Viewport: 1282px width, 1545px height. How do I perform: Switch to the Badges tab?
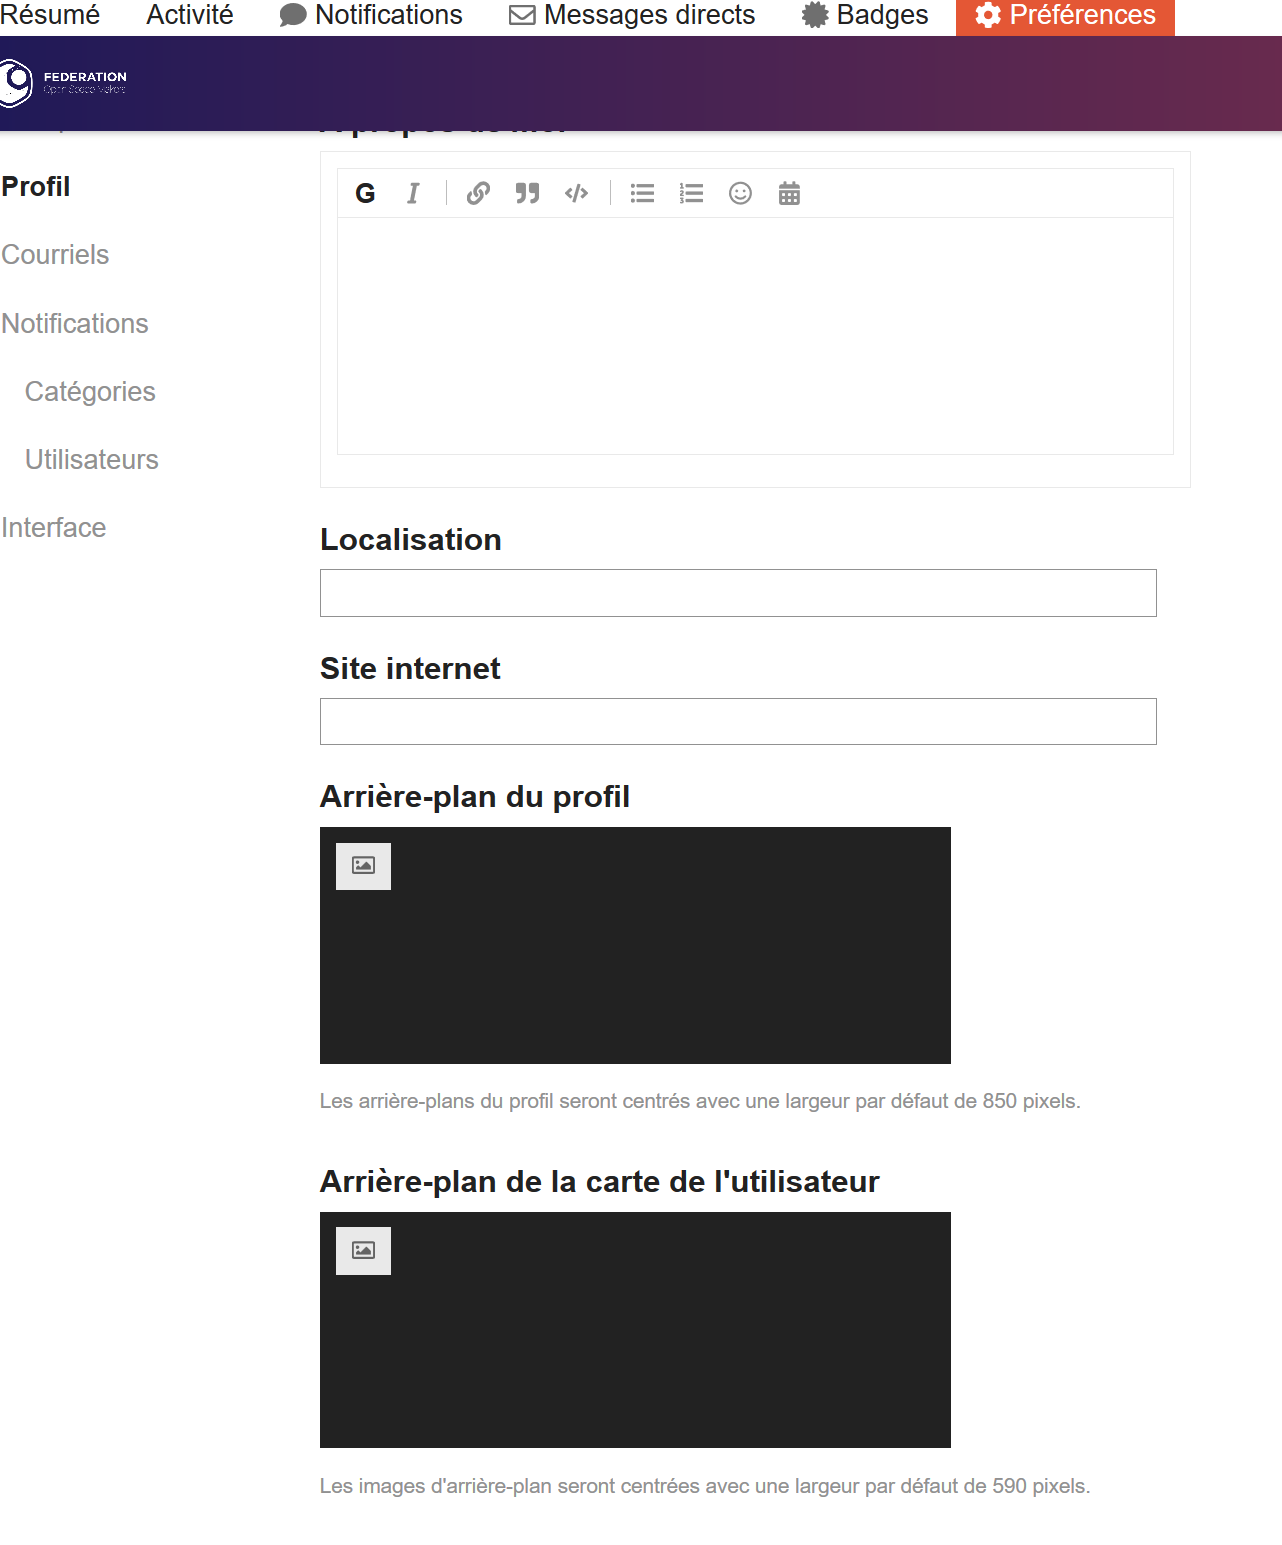[865, 16]
